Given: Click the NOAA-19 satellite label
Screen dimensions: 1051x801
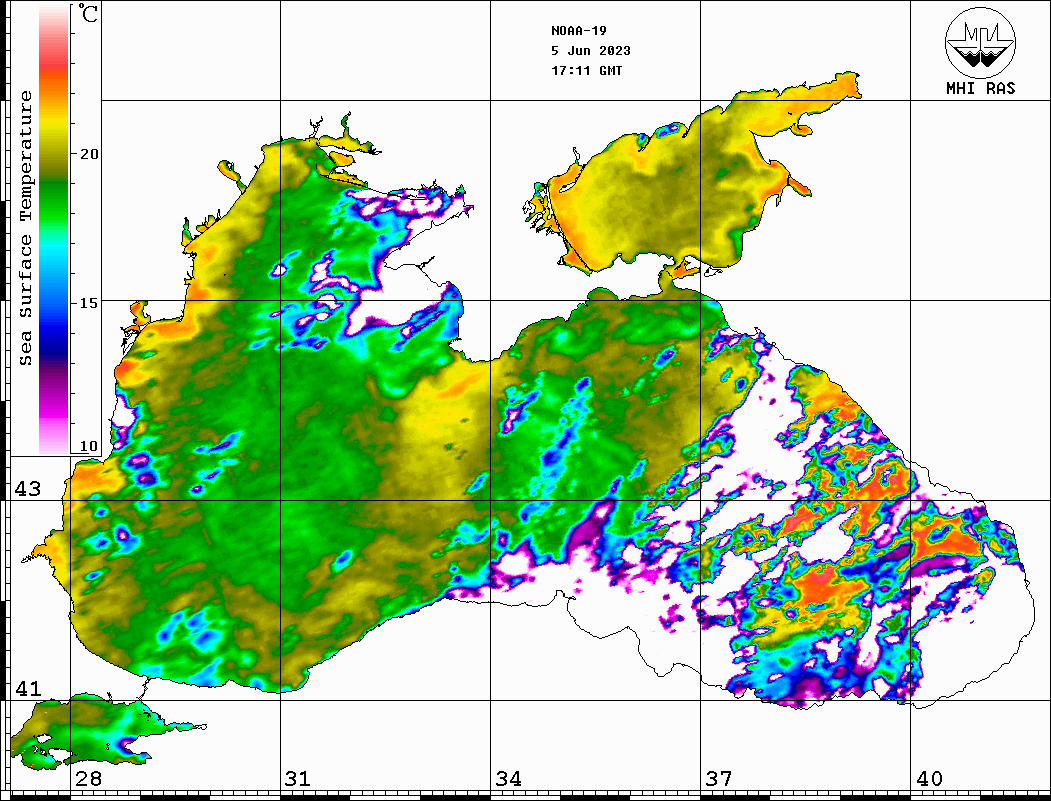Looking at the screenshot, I should click(579, 31).
